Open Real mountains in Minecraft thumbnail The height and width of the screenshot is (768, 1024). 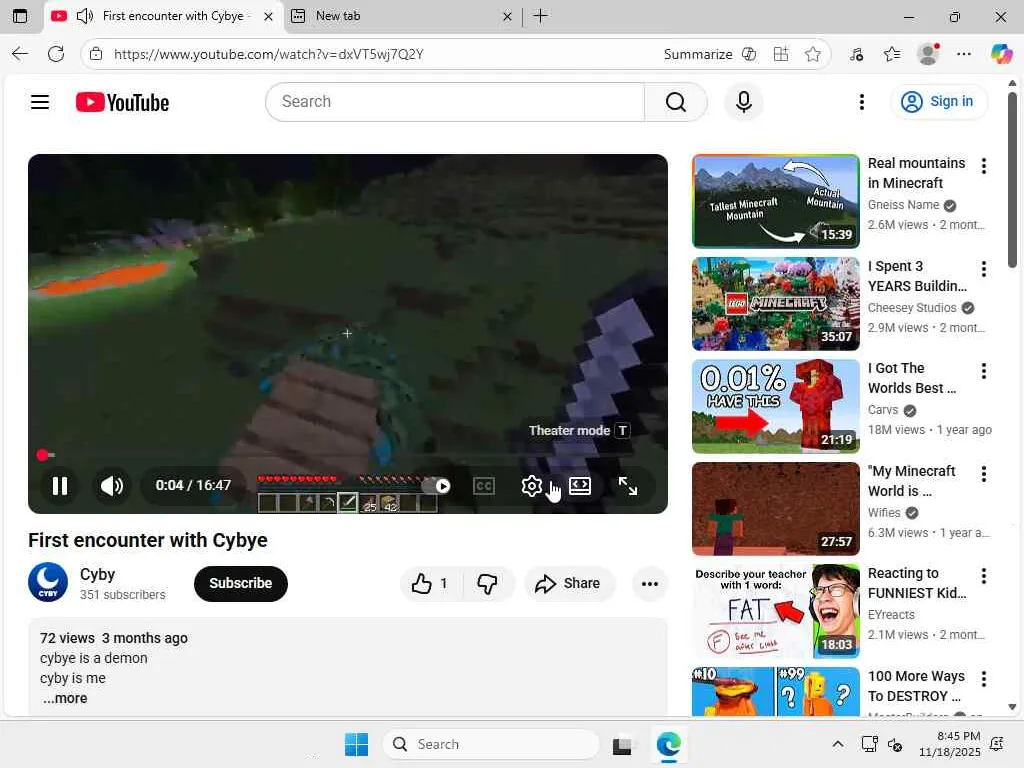[775, 201]
